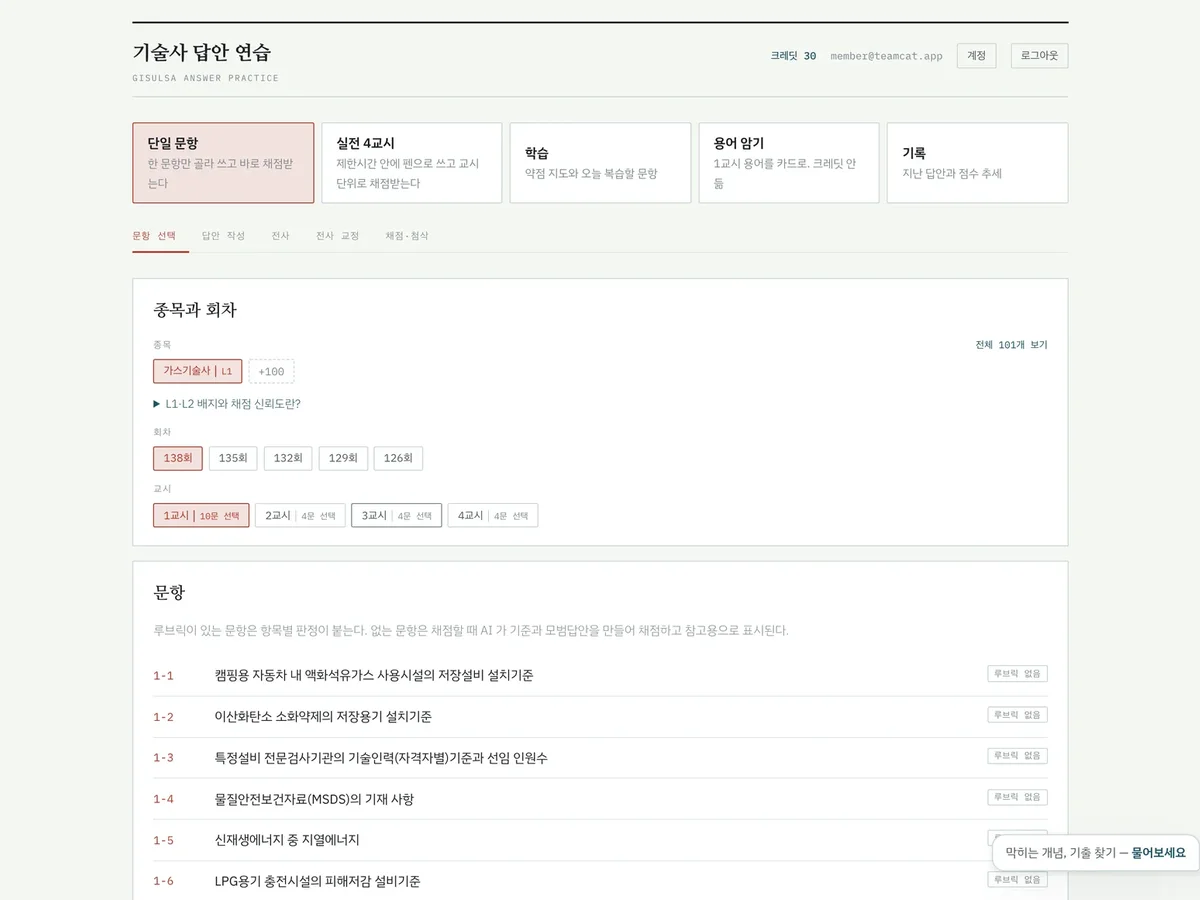
Task: Click the 전체 101개 보기 link
Action: (x=1011, y=345)
